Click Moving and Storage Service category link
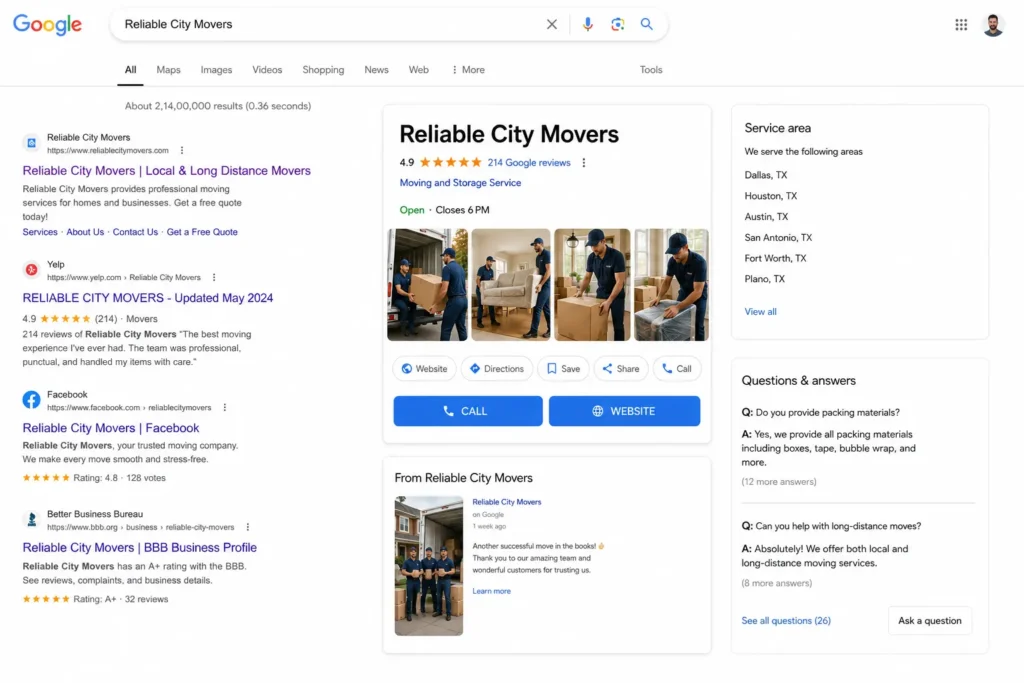Viewport: 1024px width, 683px height. (x=460, y=183)
